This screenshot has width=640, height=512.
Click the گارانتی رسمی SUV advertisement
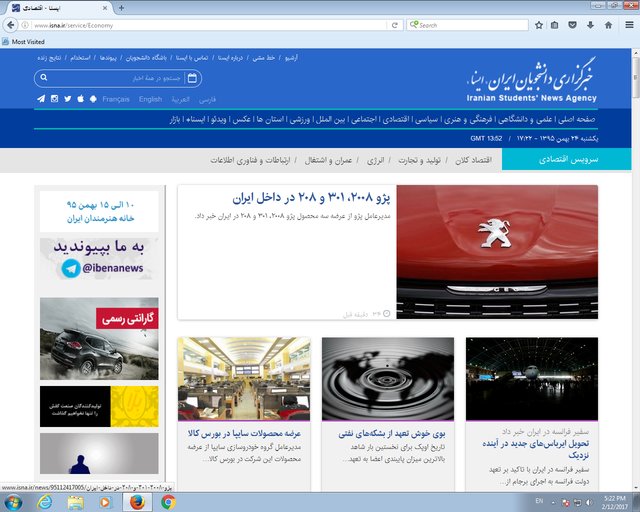[99, 339]
